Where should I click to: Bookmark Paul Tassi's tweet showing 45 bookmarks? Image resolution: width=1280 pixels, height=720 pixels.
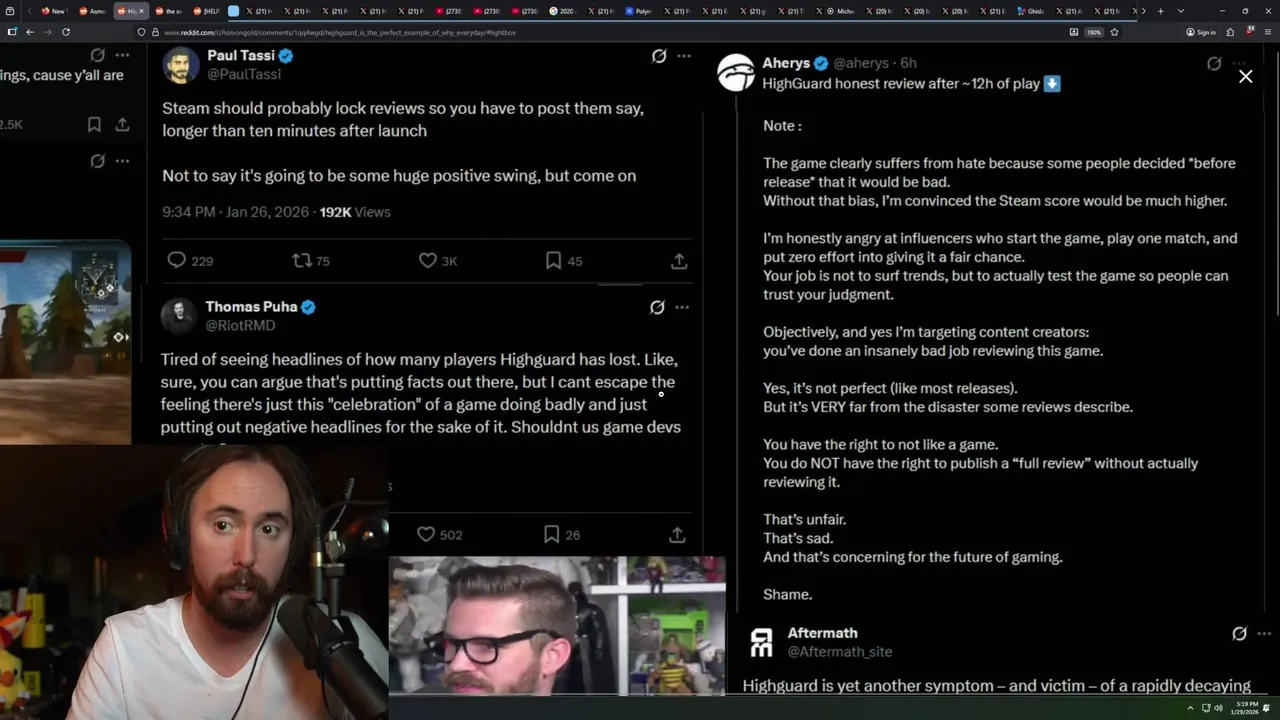(564, 261)
